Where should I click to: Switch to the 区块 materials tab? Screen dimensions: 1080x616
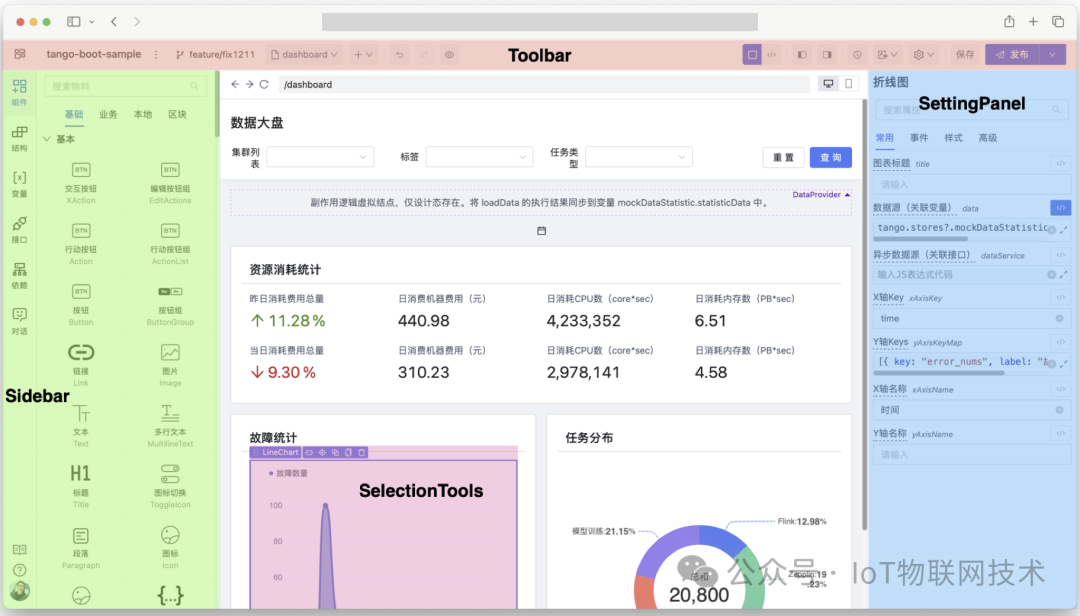[177, 114]
